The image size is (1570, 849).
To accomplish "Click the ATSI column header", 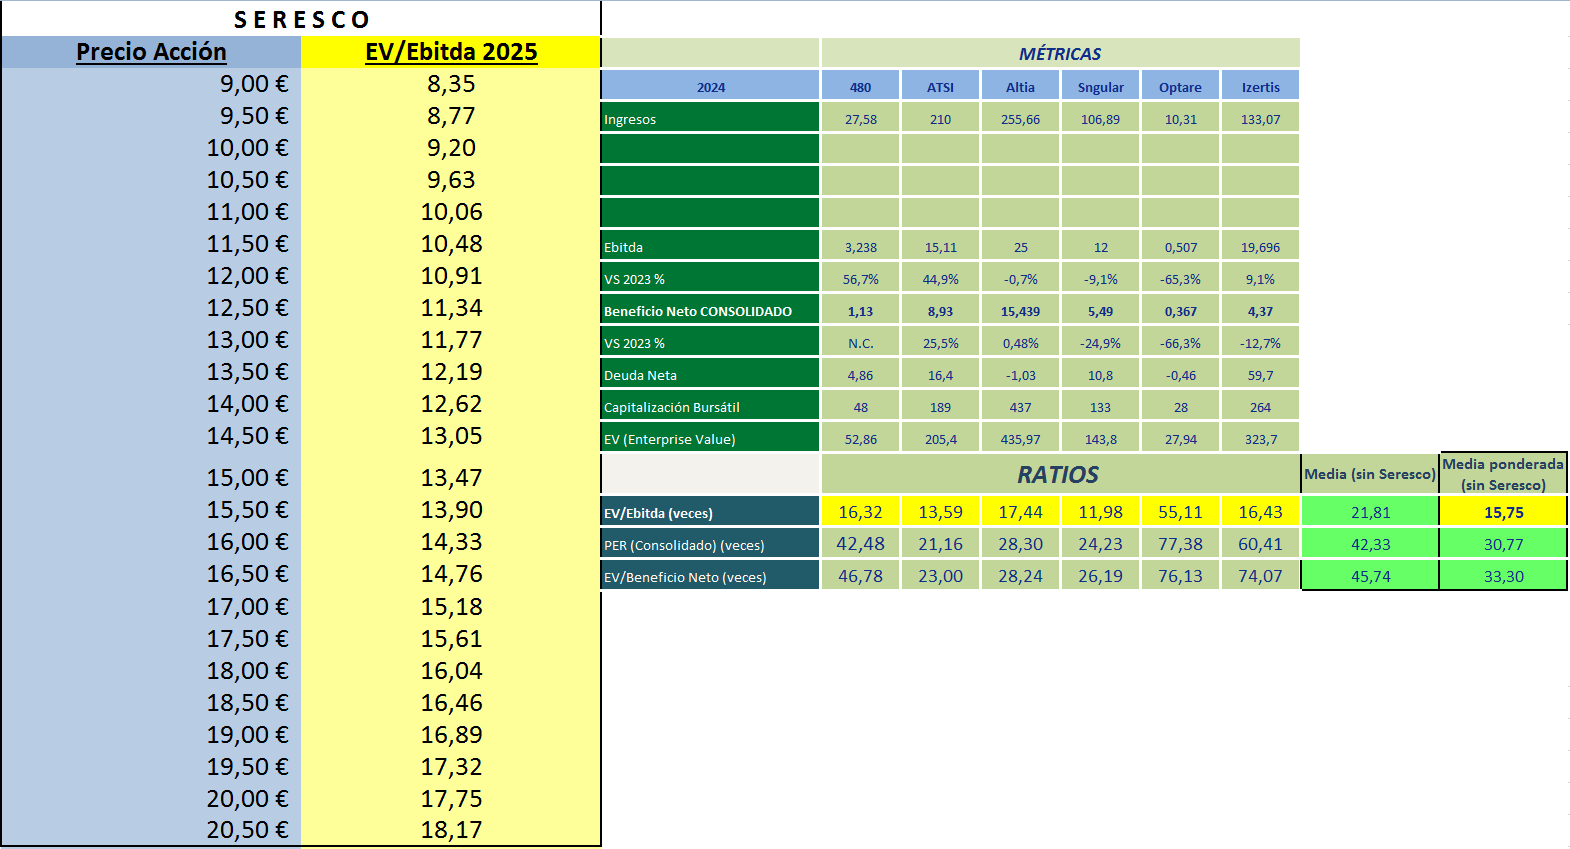I will click(940, 87).
